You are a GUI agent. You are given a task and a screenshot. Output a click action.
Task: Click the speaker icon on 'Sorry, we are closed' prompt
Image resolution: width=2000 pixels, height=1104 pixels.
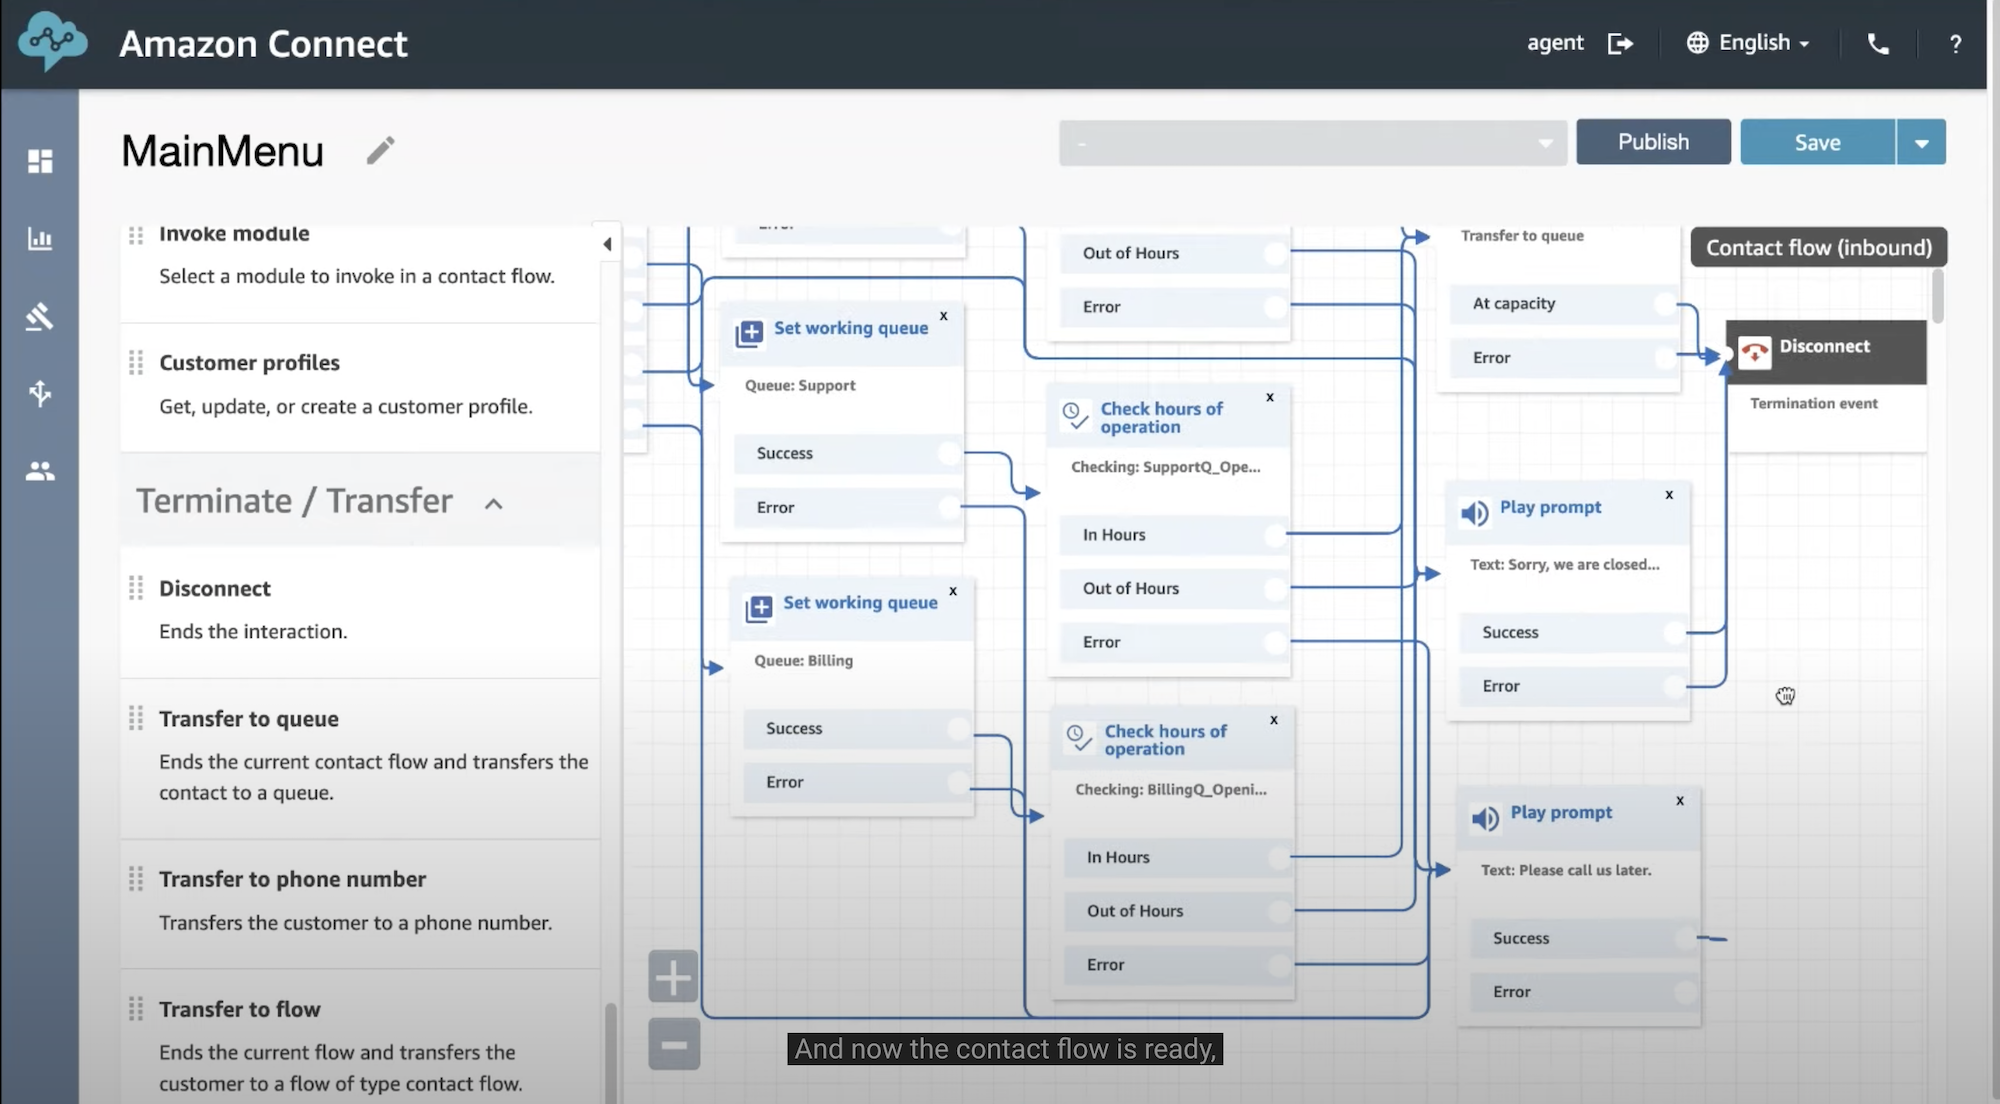click(x=1474, y=513)
